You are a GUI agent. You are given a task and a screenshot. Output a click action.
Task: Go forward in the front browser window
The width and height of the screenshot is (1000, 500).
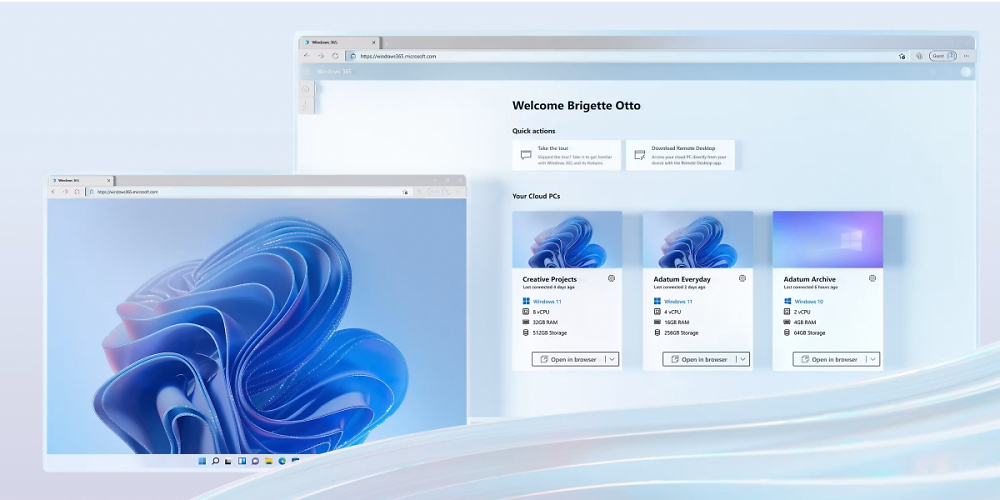65,191
